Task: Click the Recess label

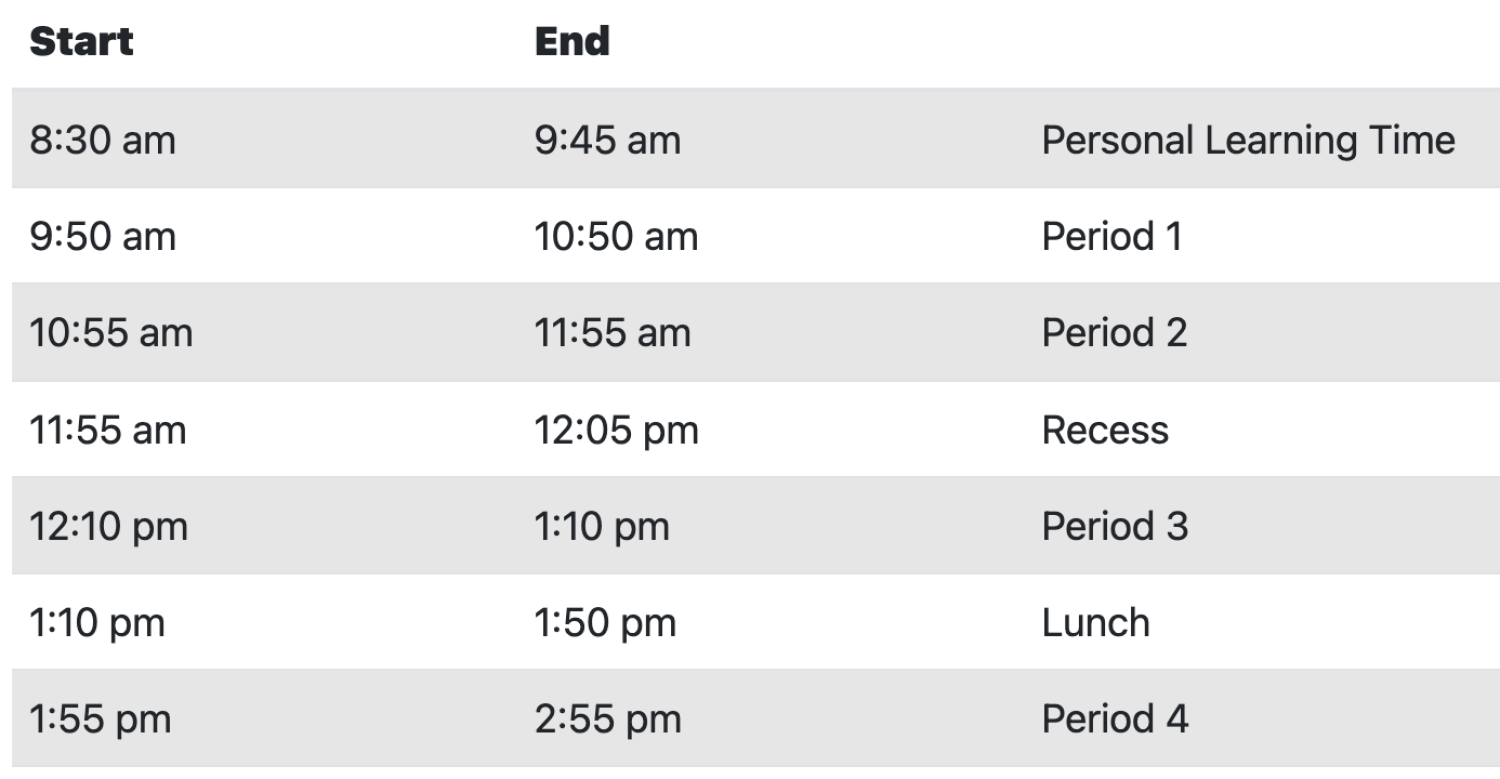Action: (x=1105, y=430)
